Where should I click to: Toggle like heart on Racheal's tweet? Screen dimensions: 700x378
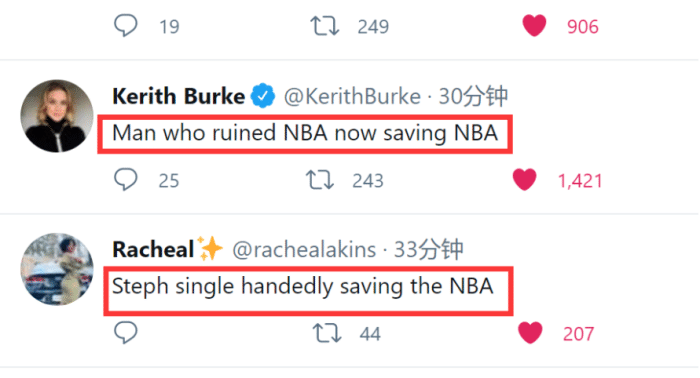530,333
